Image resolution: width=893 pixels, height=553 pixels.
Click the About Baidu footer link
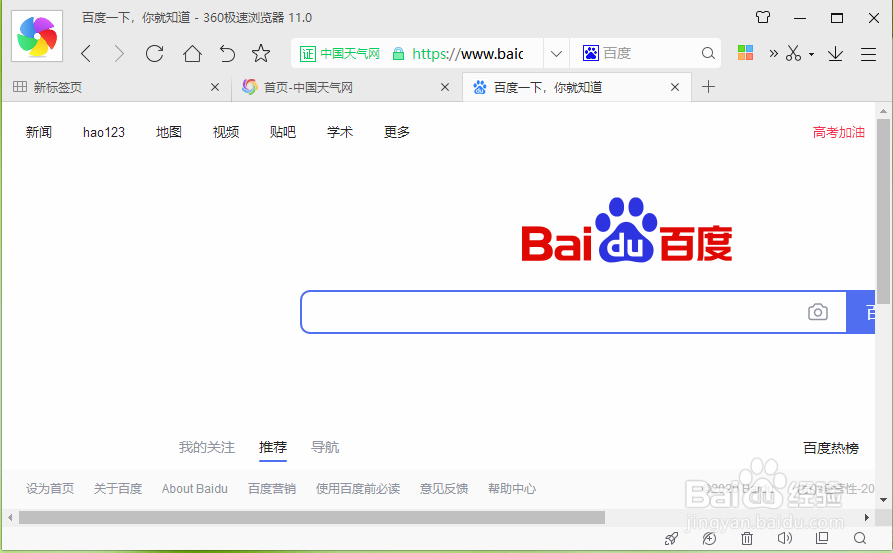pyautogui.click(x=195, y=489)
